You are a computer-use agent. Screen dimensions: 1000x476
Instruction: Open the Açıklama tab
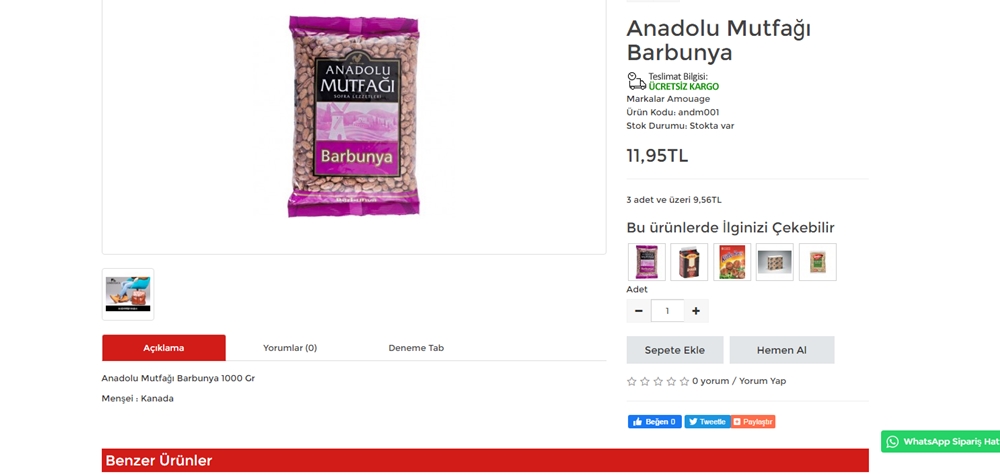(x=164, y=348)
